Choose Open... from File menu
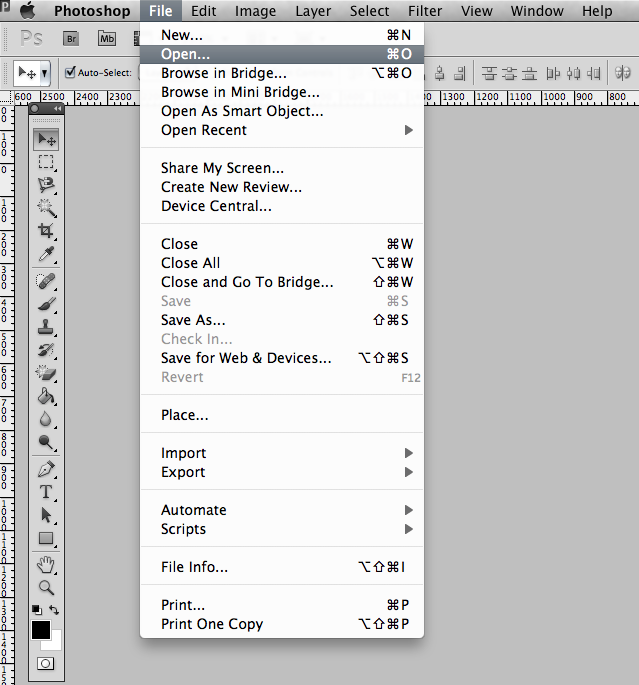 [282, 54]
